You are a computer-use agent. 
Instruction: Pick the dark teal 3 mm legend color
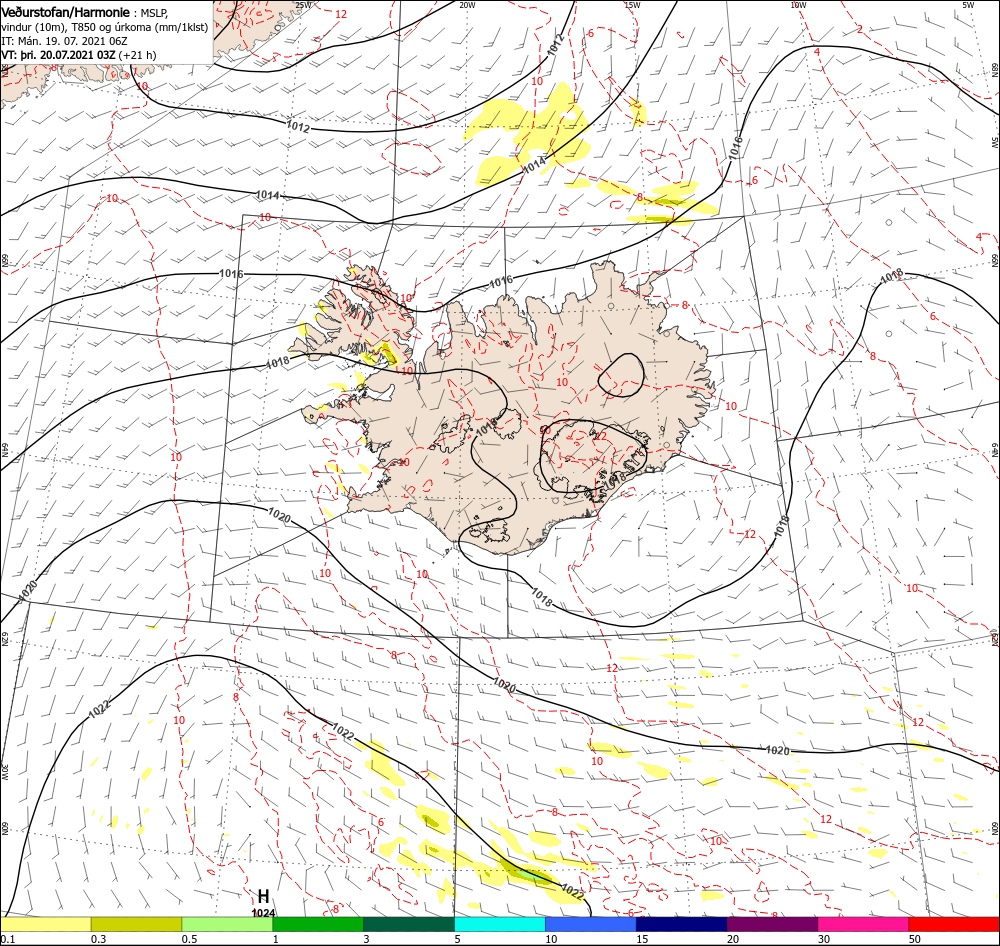pyautogui.click(x=409, y=924)
